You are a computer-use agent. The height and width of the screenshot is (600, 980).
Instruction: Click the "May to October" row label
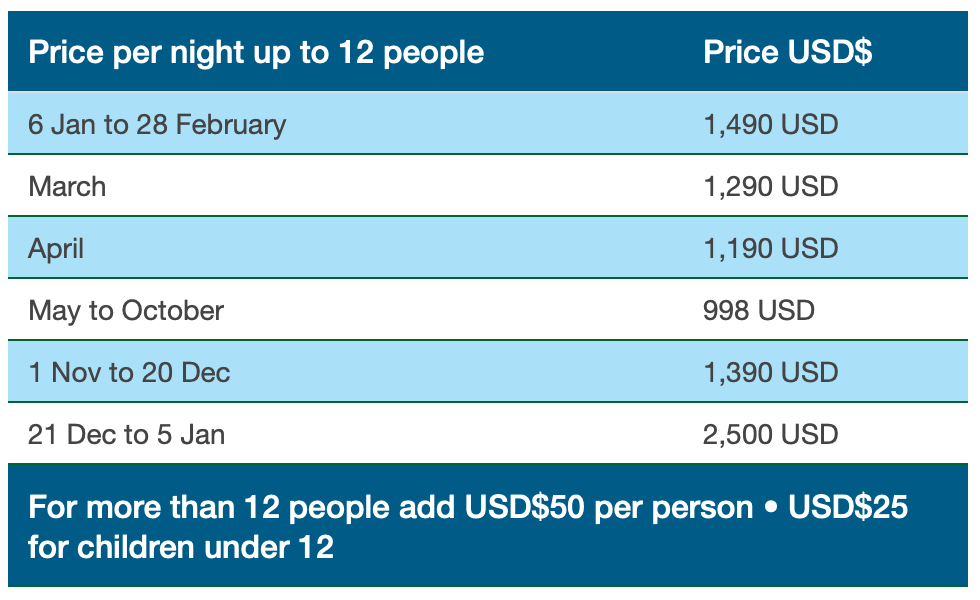126,310
